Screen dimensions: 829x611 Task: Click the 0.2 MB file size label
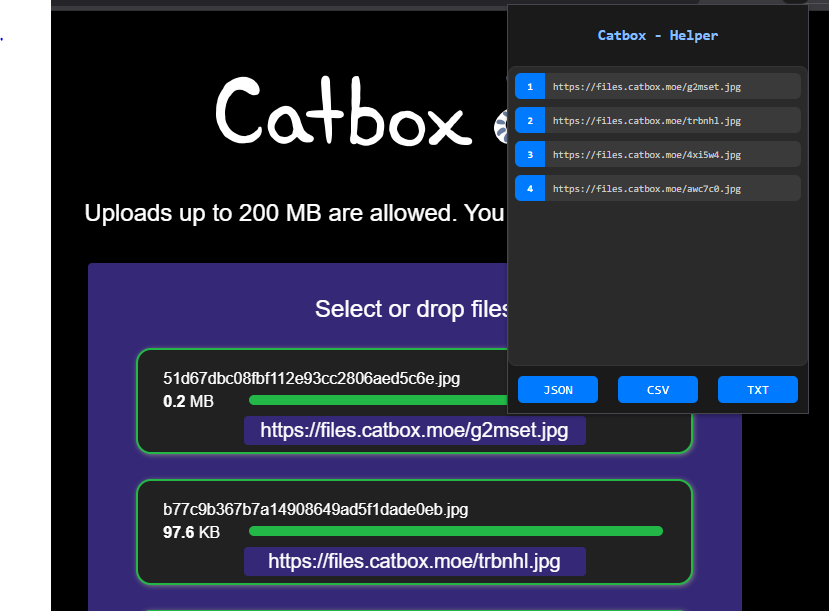coord(188,401)
